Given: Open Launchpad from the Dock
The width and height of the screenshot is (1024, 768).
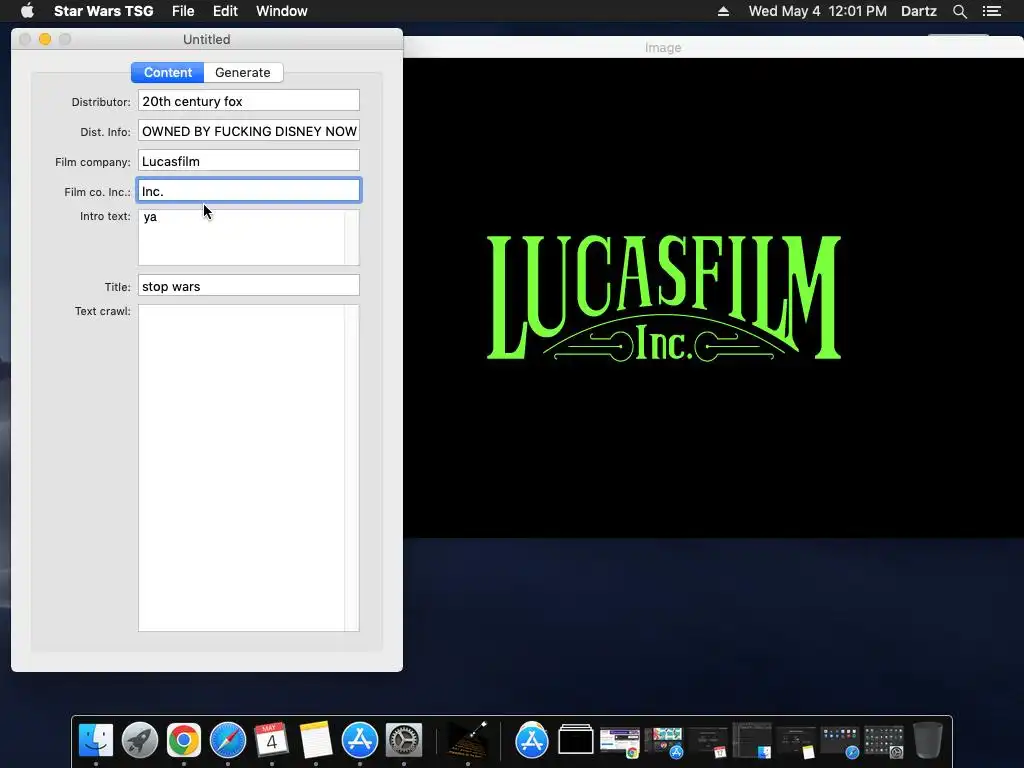Looking at the screenshot, I should coord(140,741).
